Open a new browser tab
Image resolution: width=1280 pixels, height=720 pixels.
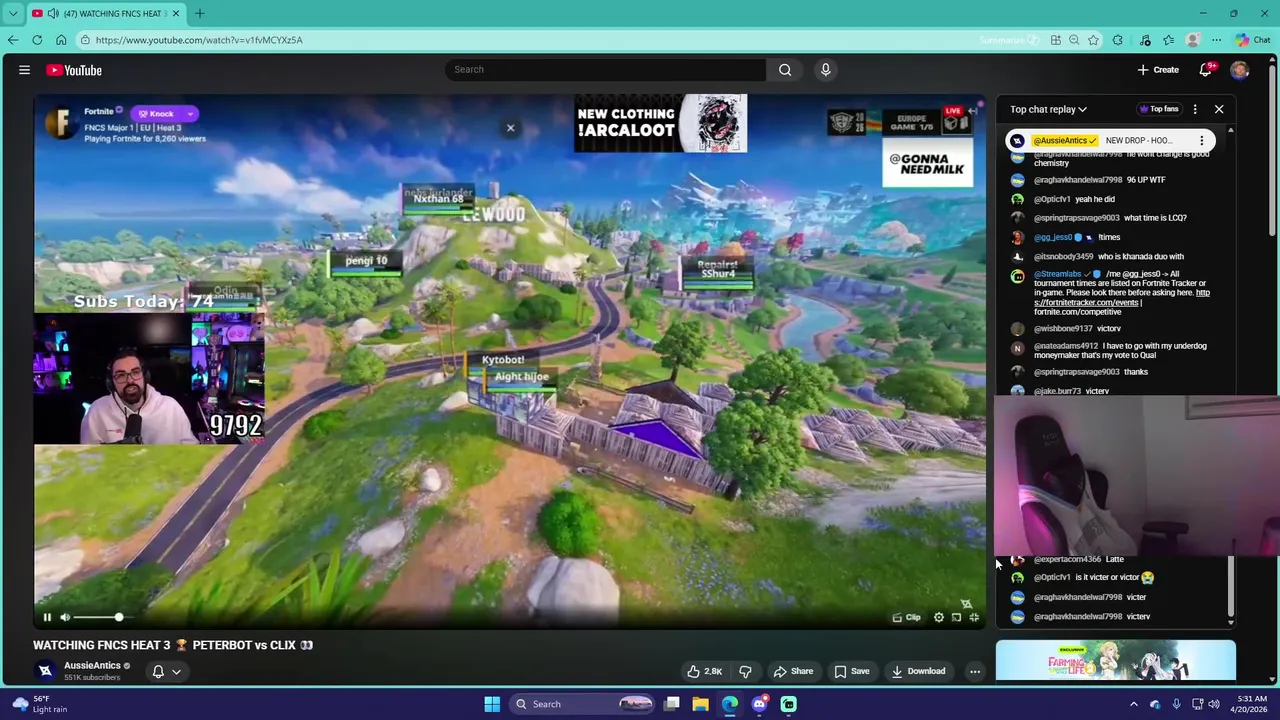199,13
